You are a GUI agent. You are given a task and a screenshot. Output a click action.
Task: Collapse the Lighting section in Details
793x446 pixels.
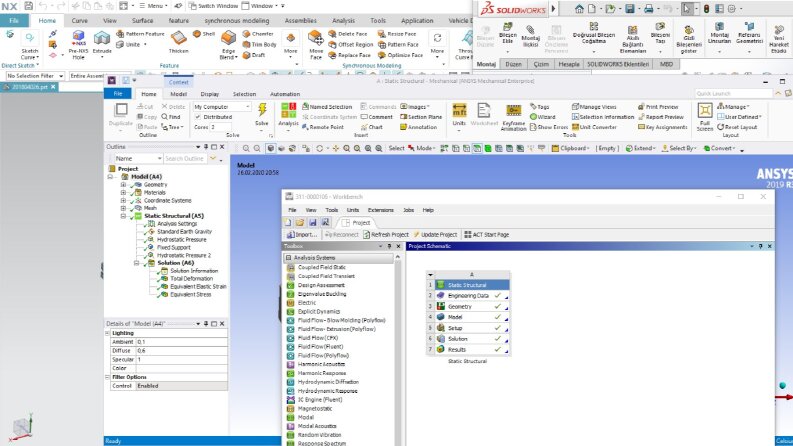(x=107, y=333)
